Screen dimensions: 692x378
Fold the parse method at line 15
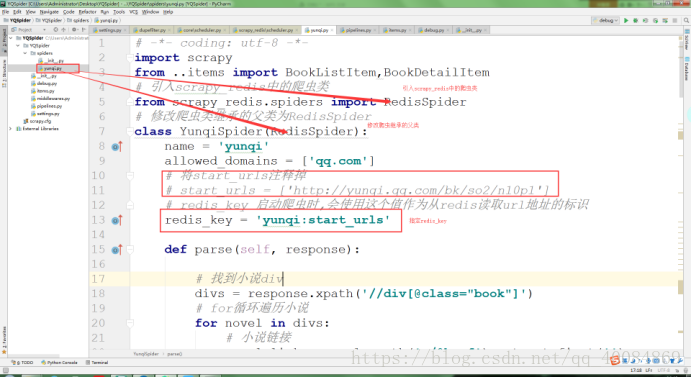[129, 250]
